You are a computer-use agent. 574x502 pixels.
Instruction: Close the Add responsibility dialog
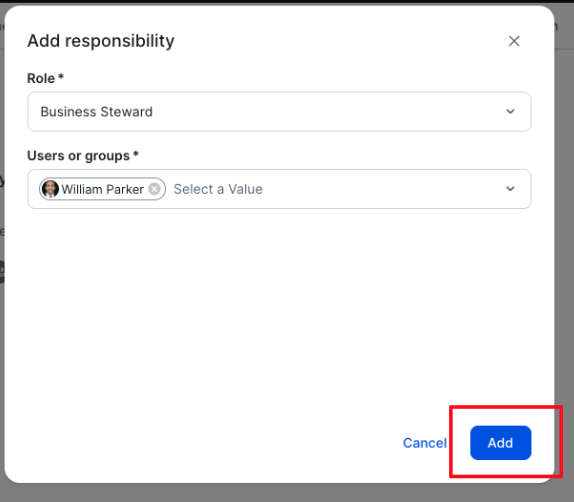[514, 41]
